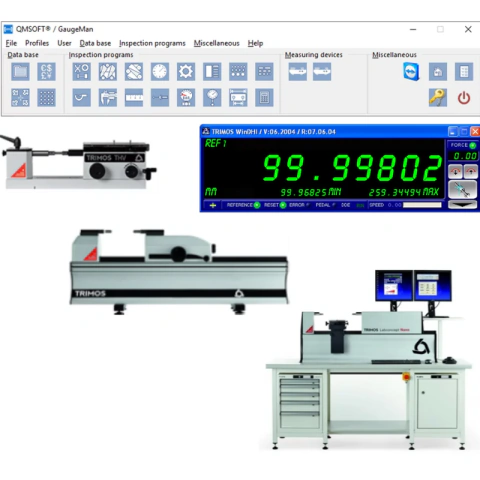Select the second measuring device icon
The image size is (480, 480).
[322, 72]
